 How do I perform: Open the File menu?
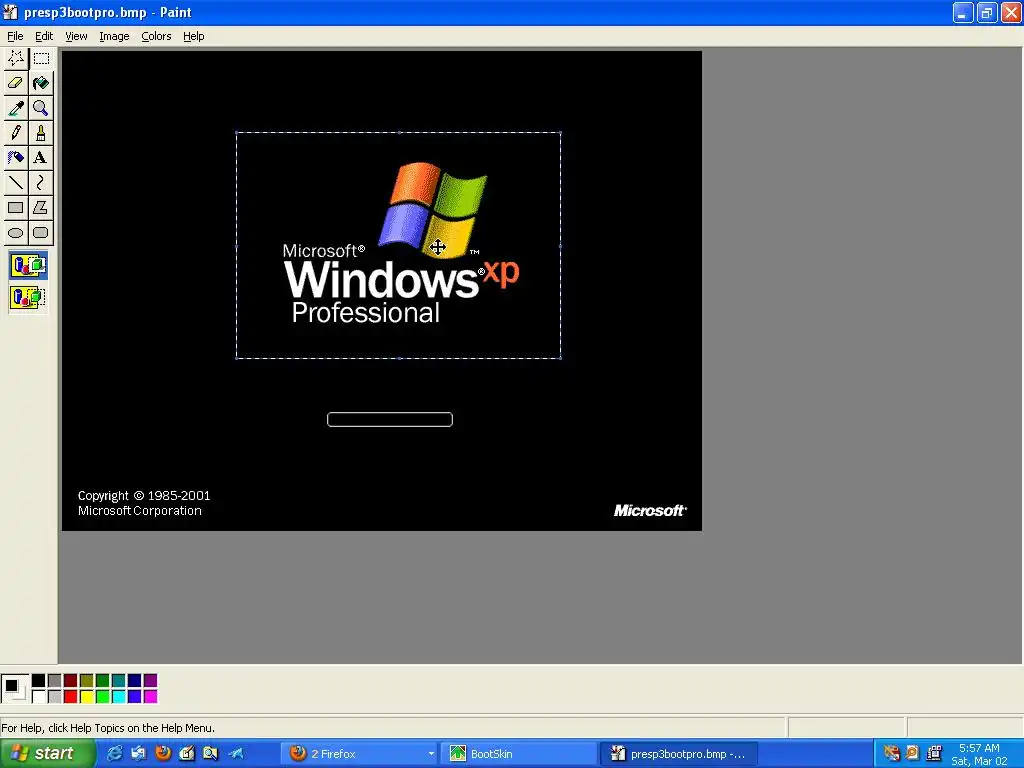pyautogui.click(x=15, y=36)
